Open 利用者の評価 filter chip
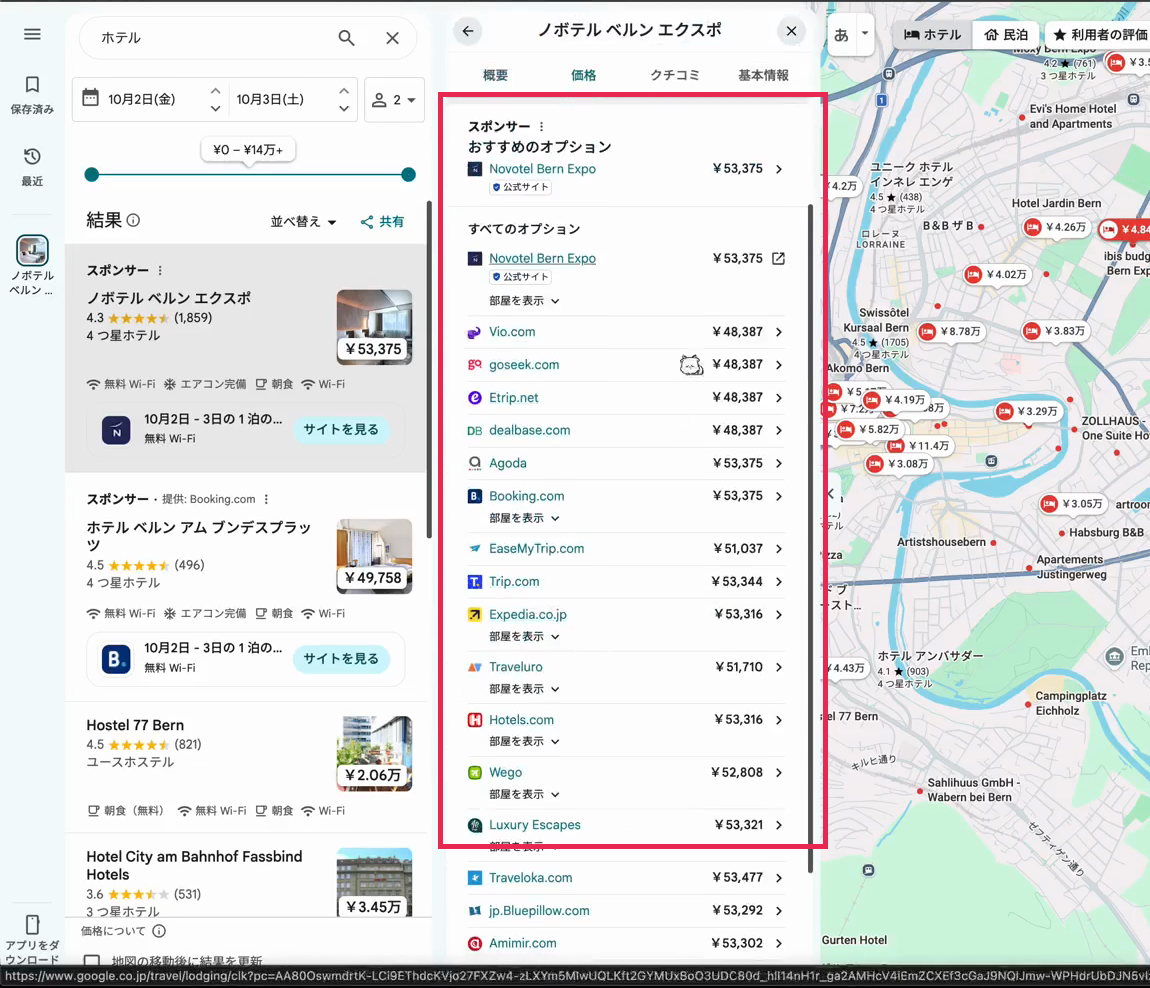The width and height of the screenshot is (1150, 988). click(1097, 34)
